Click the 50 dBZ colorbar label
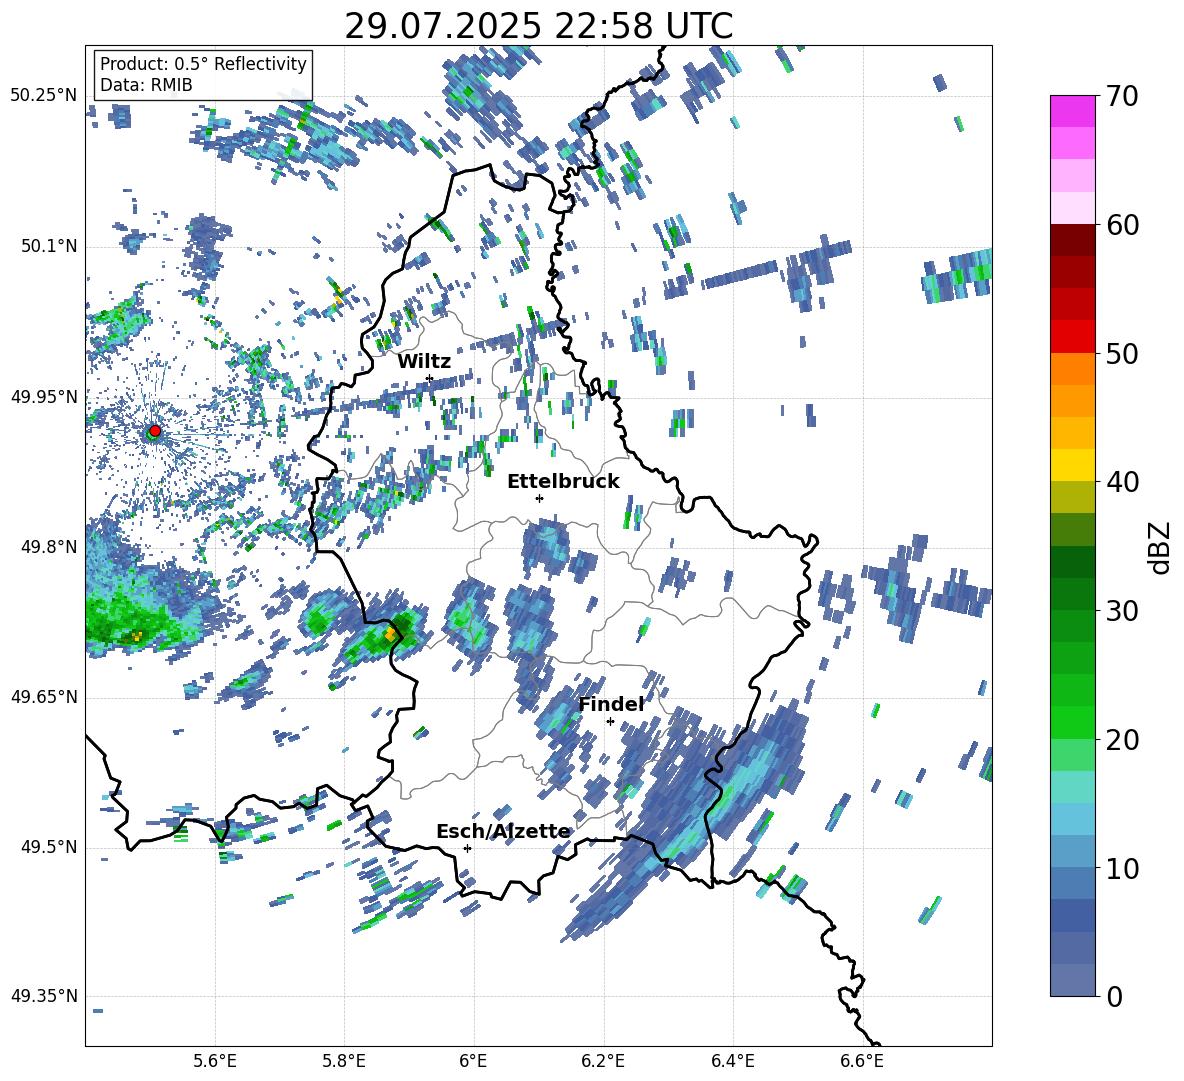The image size is (1184, 1081). click(1122, 354)
